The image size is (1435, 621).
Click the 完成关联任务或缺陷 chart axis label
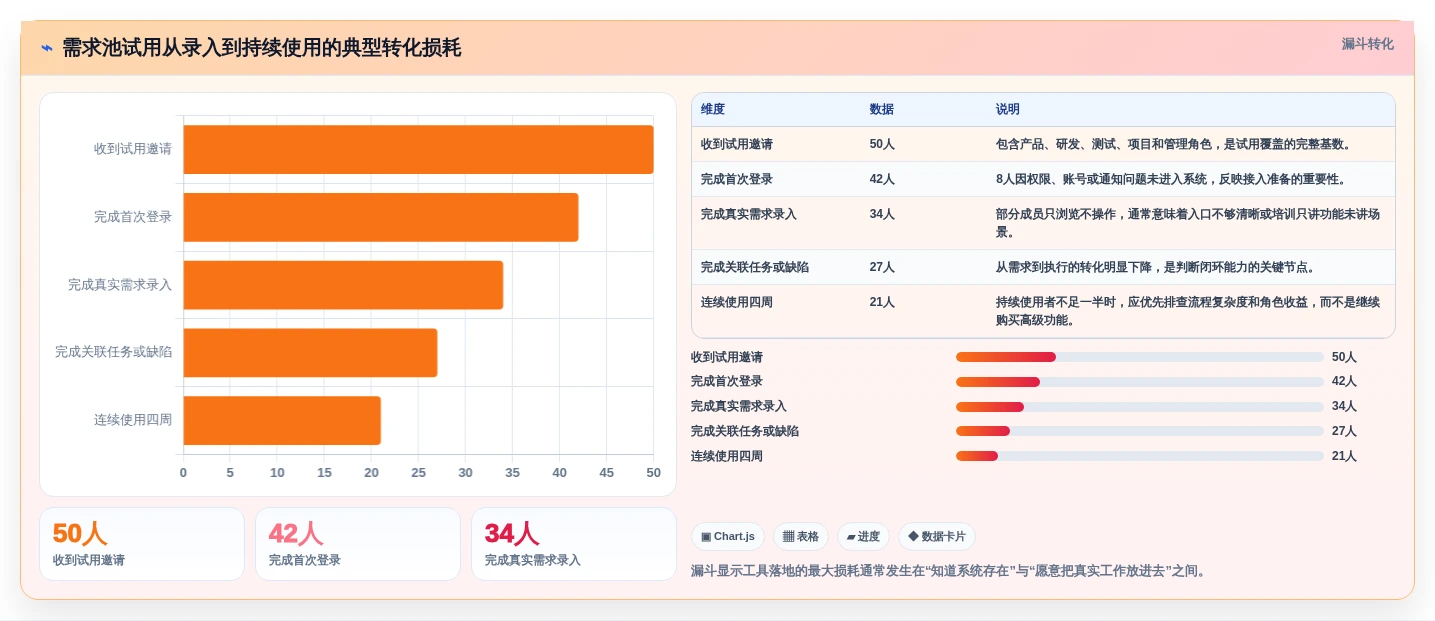114,352
